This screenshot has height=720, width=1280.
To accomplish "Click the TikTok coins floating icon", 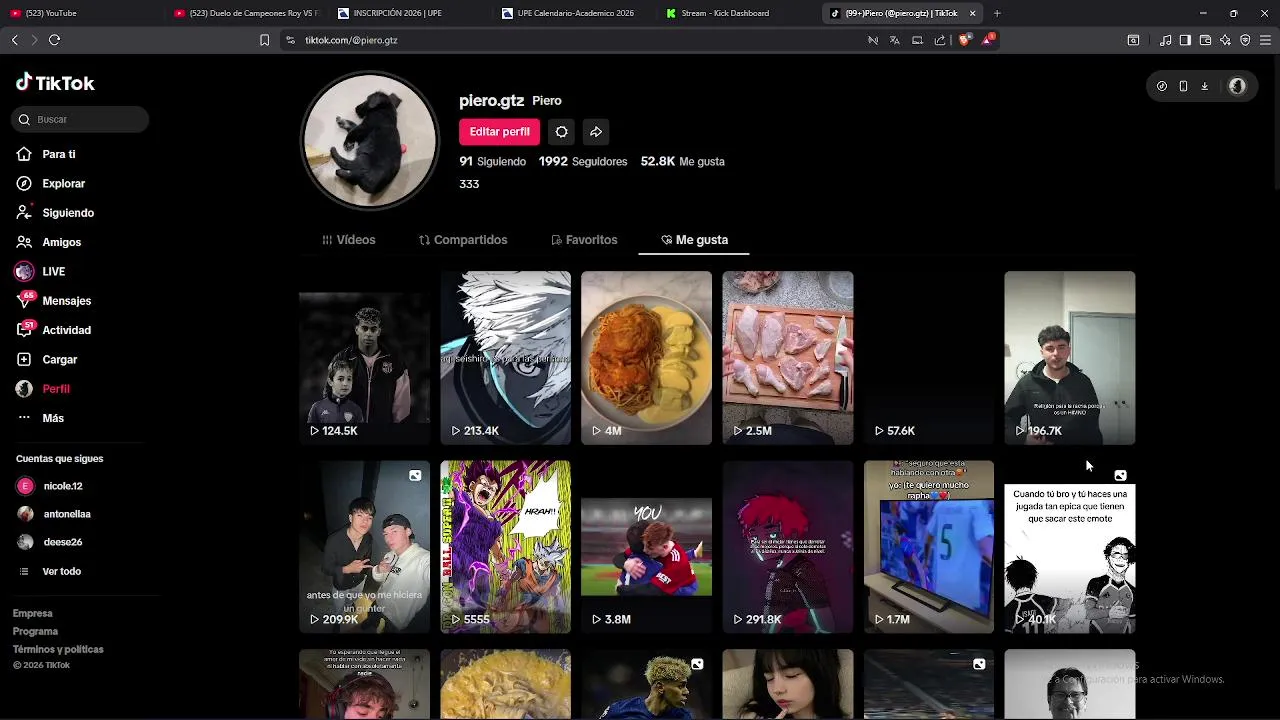I will point(1161,86).
